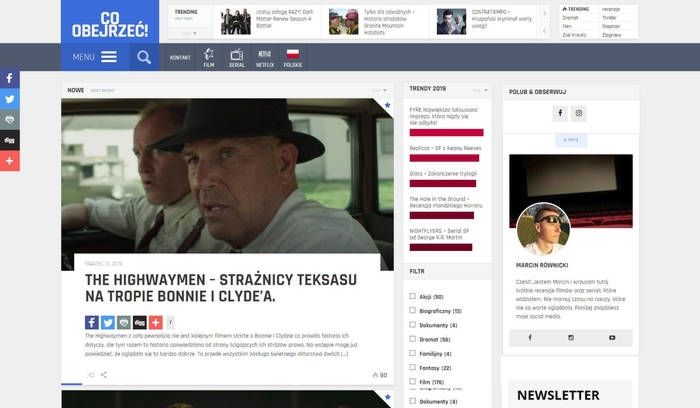Screen dimensions: 700x408
Task: Enable the Biograficzny filter checkbox
Action: pyautogui.click(x=413, y=311)
